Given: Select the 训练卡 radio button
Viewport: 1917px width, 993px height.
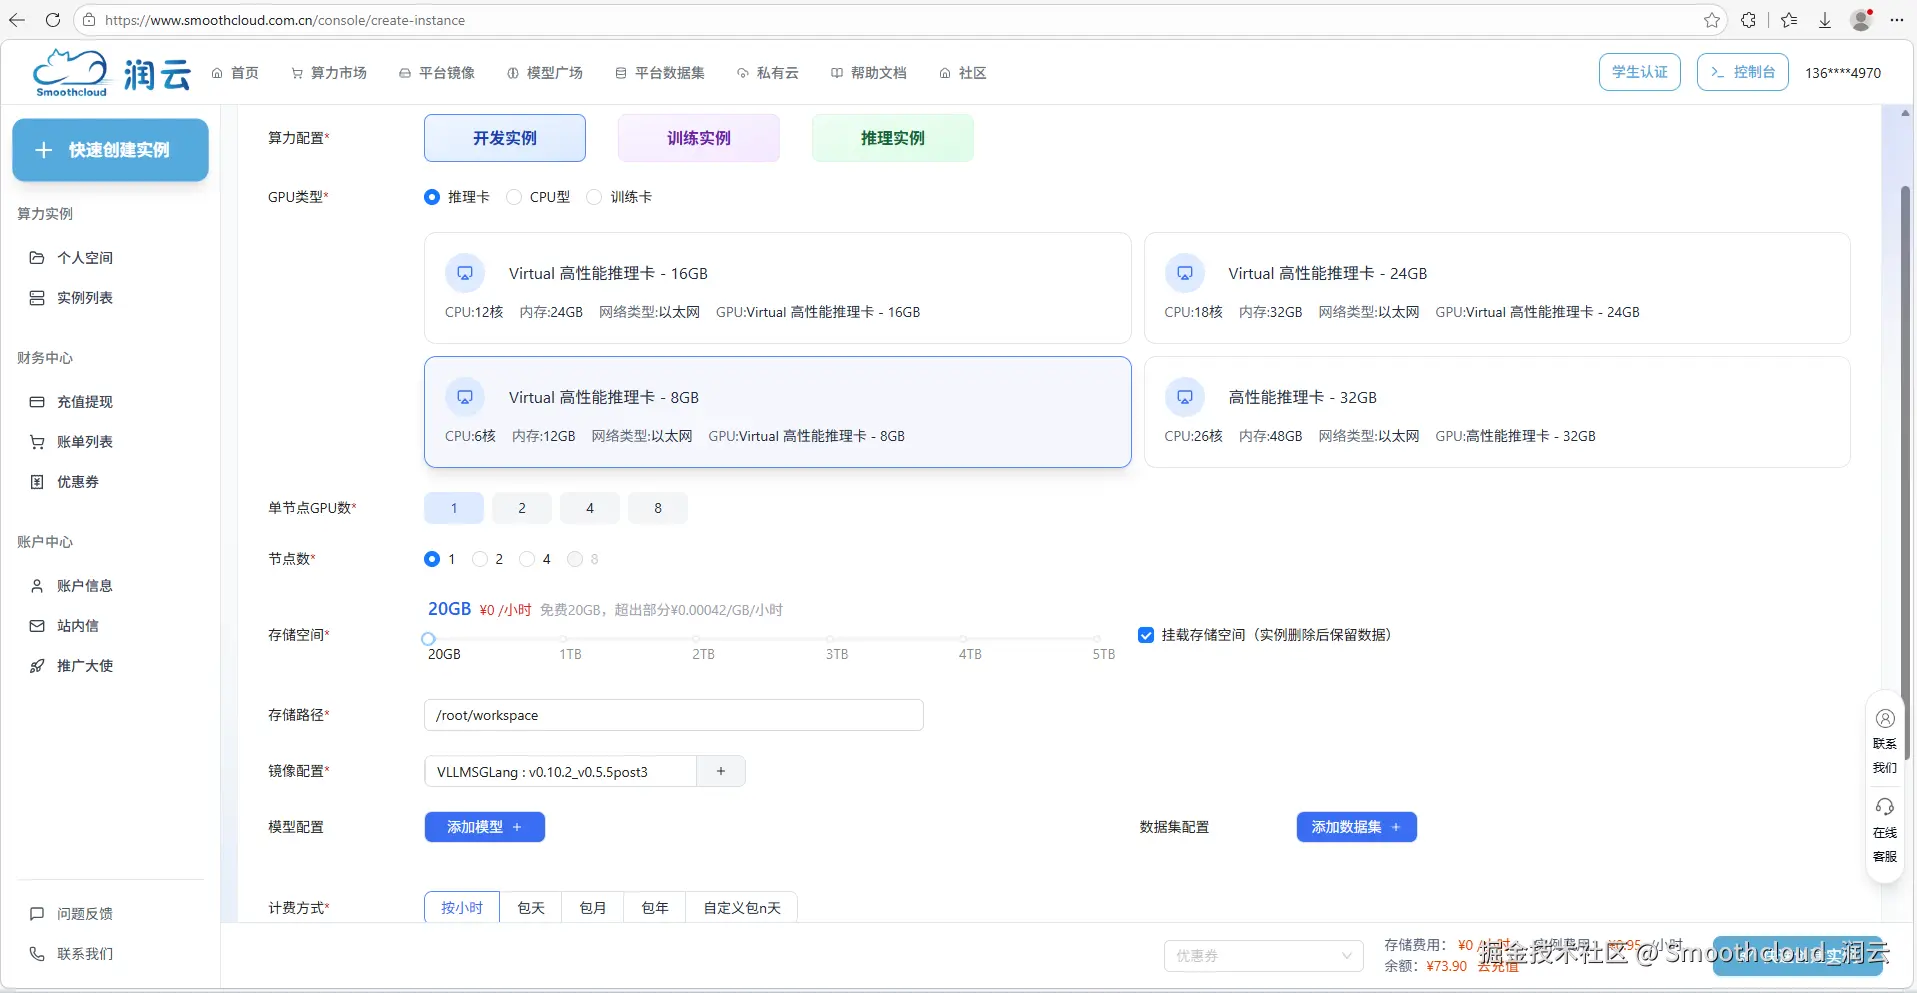Looking at the screenshot, I should coord(594,197).
